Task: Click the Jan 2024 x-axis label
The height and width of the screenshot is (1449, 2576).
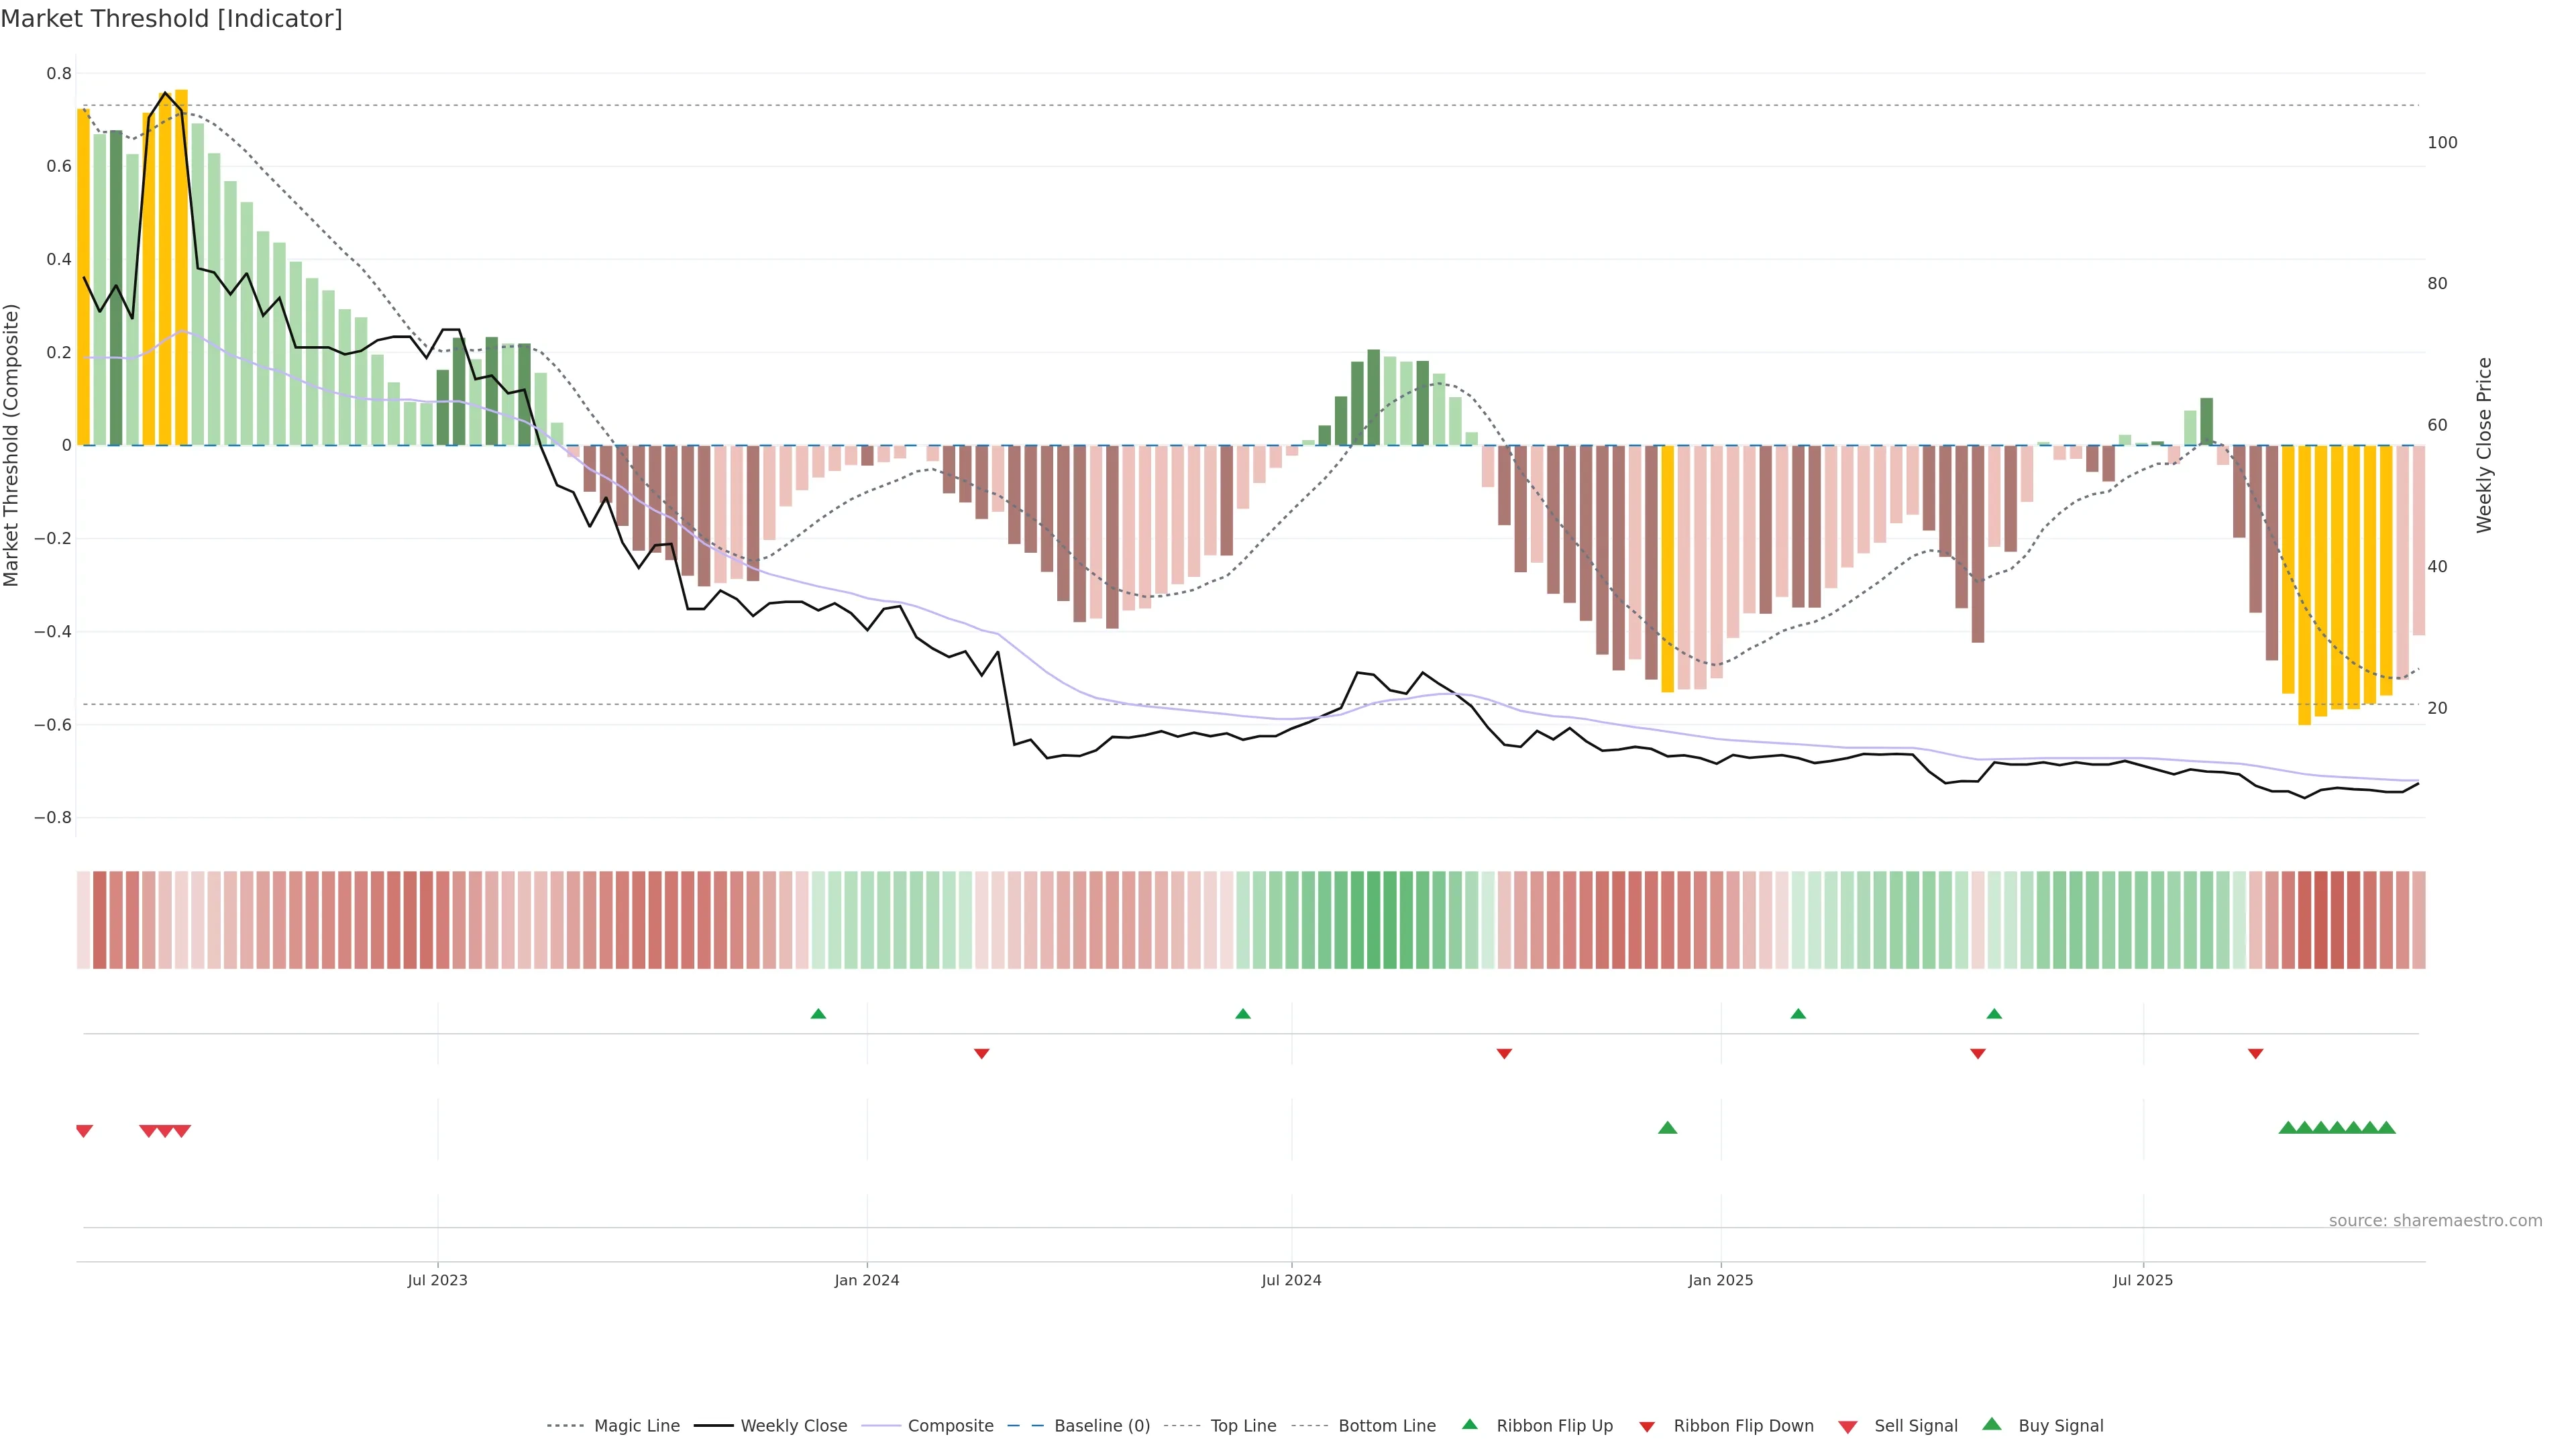Action: [866, 1280]
